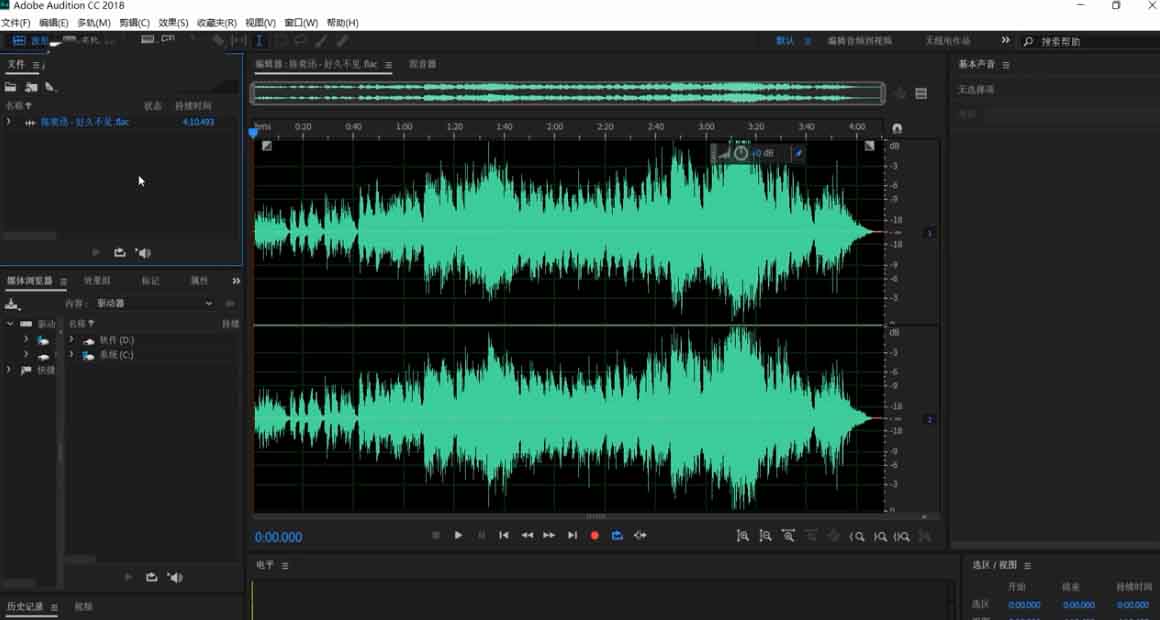Switch to the Waveform editor view button
Screen dimensions: 1160x620
coord(30,41)
